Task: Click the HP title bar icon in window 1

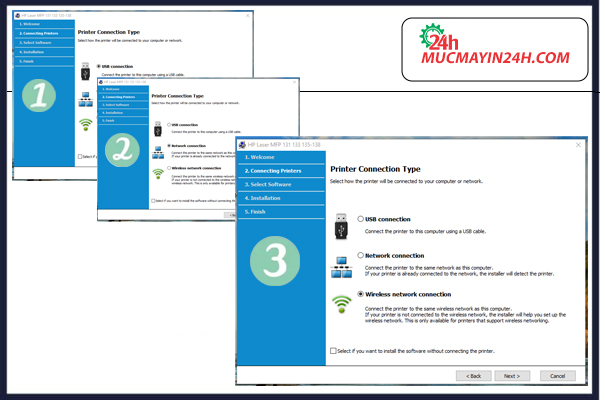Action: click(x=18, y=16)
